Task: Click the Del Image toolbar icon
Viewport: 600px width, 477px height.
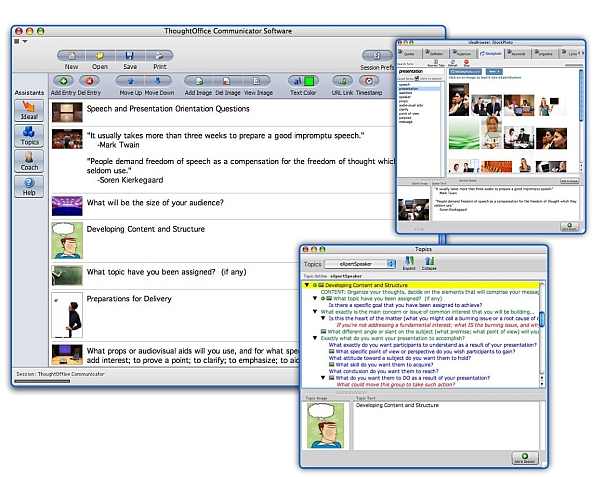Action: point(227,81)
